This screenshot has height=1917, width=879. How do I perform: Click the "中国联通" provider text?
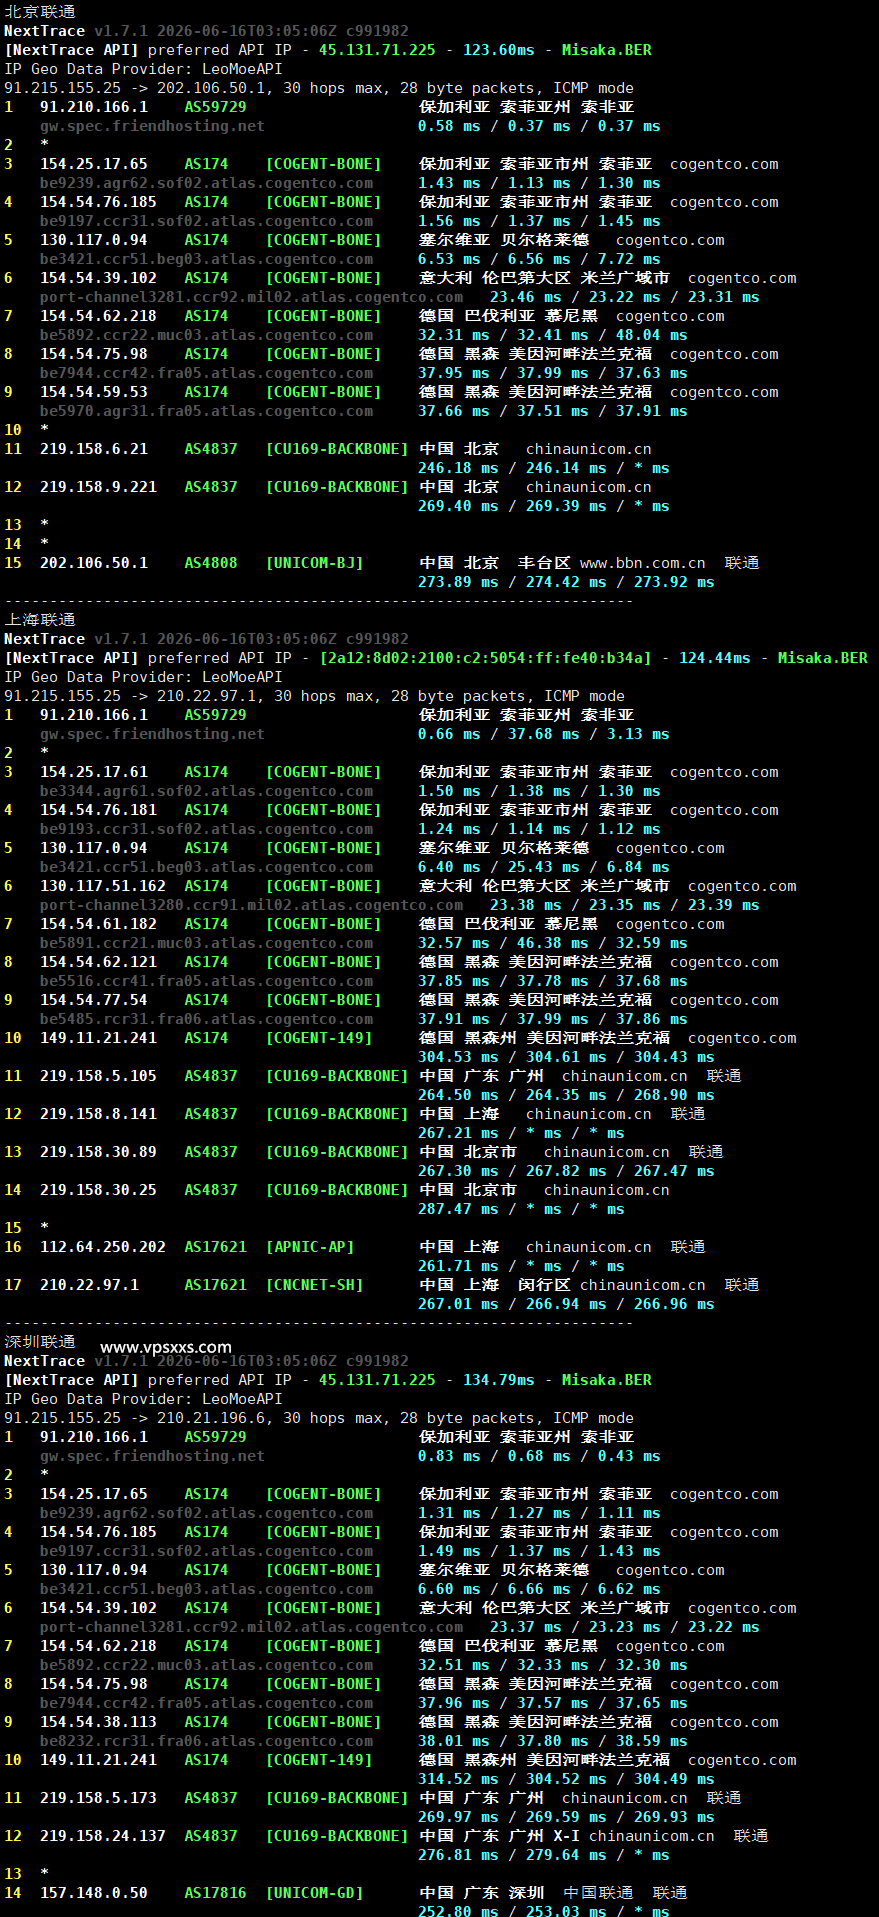pyautogui.click(x=598, y=1893)
